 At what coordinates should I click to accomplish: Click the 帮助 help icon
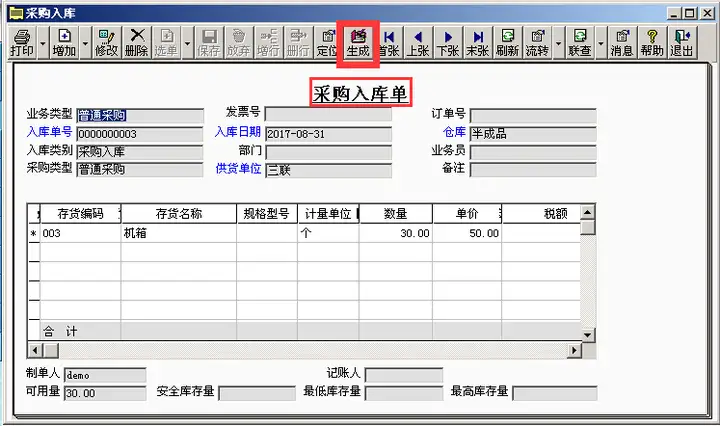[652, 43]
